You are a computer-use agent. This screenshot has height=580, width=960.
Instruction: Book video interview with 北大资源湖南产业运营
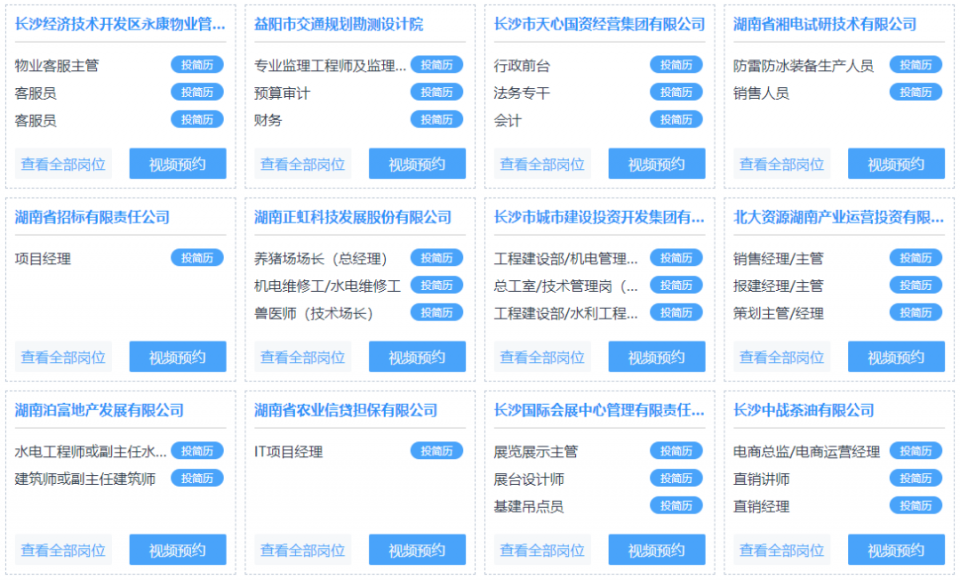pos(896,356)
